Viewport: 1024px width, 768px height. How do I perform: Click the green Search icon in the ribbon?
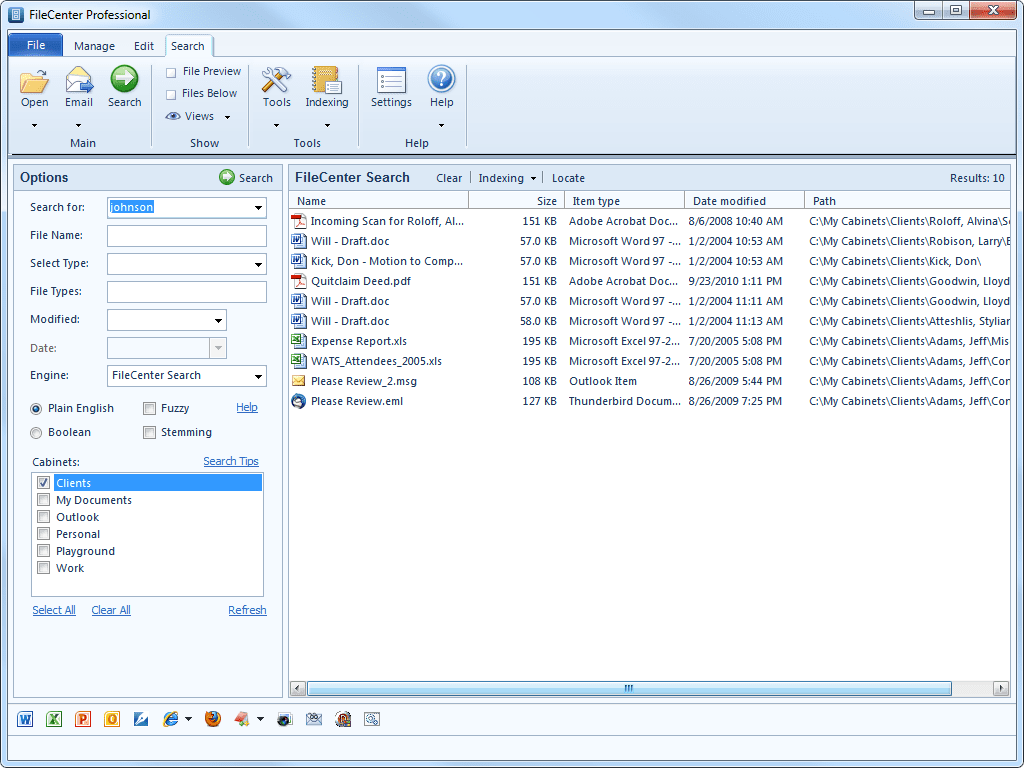tap(124, 80)
